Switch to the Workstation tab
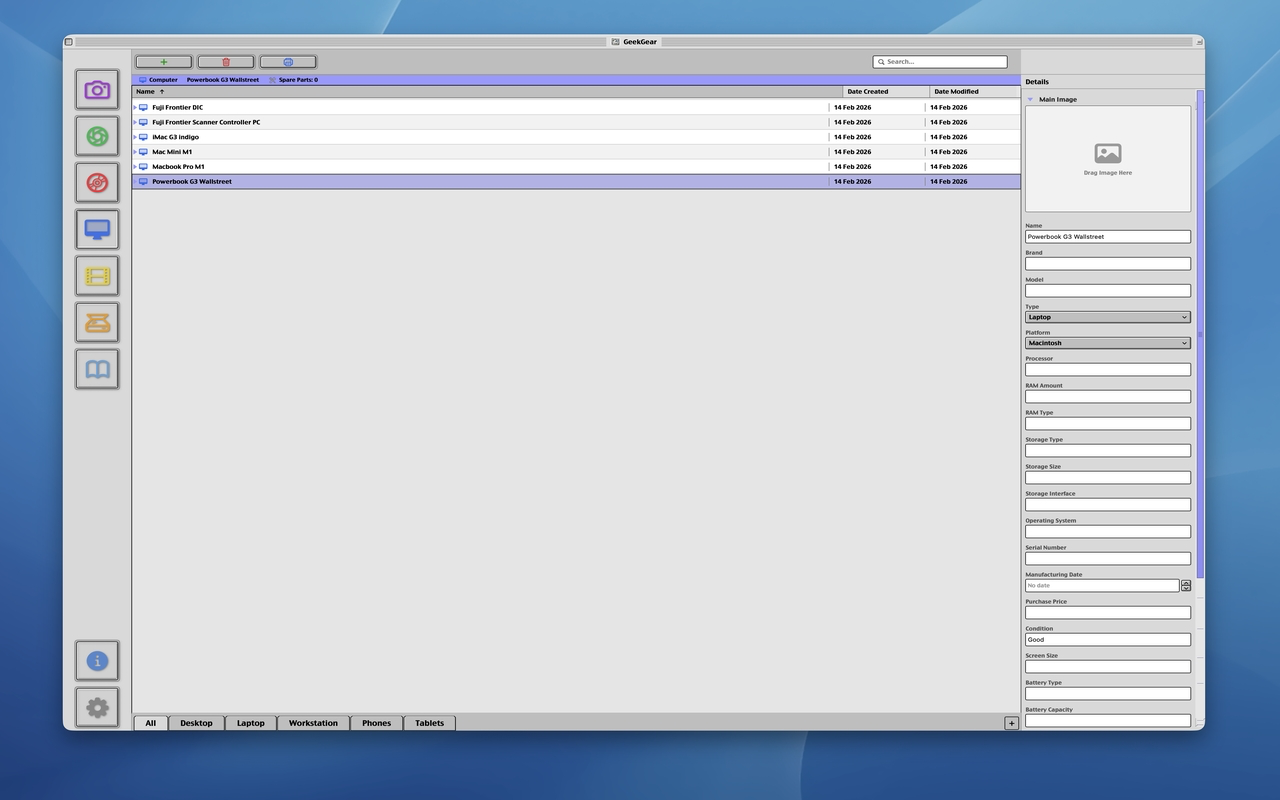This screenshot has height=800, width=1280. (x=313, y=723)
